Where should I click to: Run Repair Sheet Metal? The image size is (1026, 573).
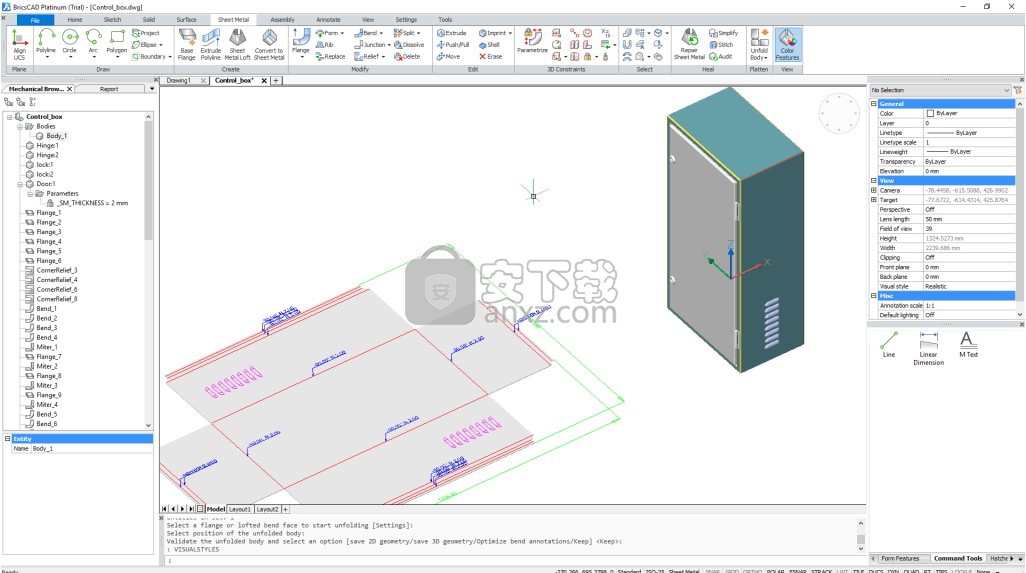(x=689, y=44)
